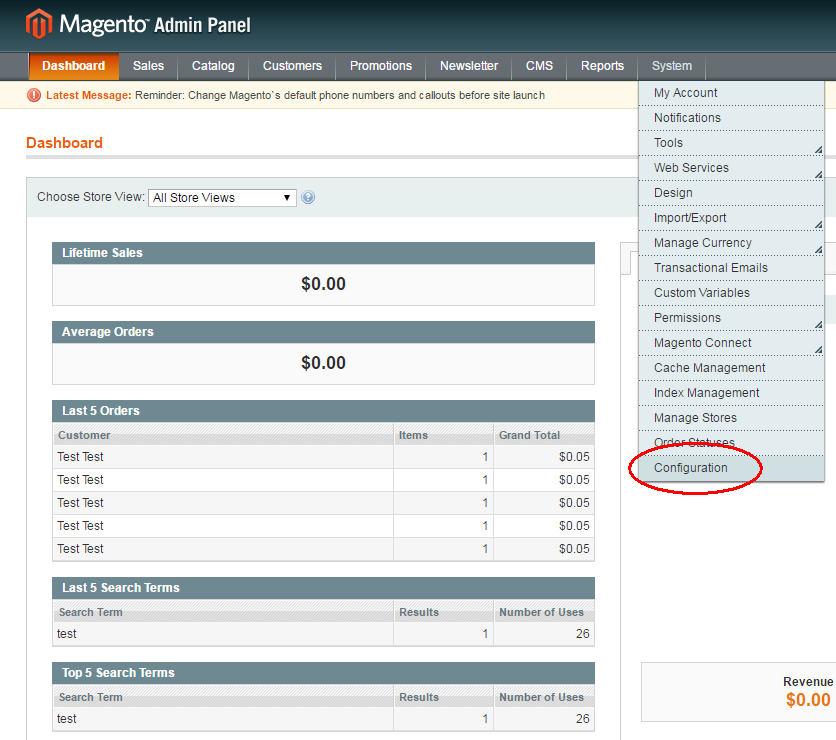
Task: Expand the Import/Export submenu arrow
Action: coord(818,225)
